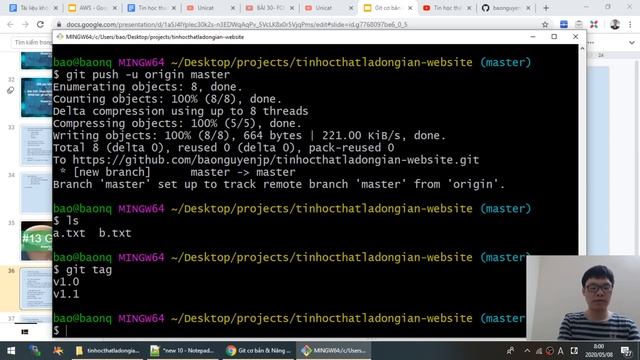Click the '$ git tag' command line

click(82, 270)
